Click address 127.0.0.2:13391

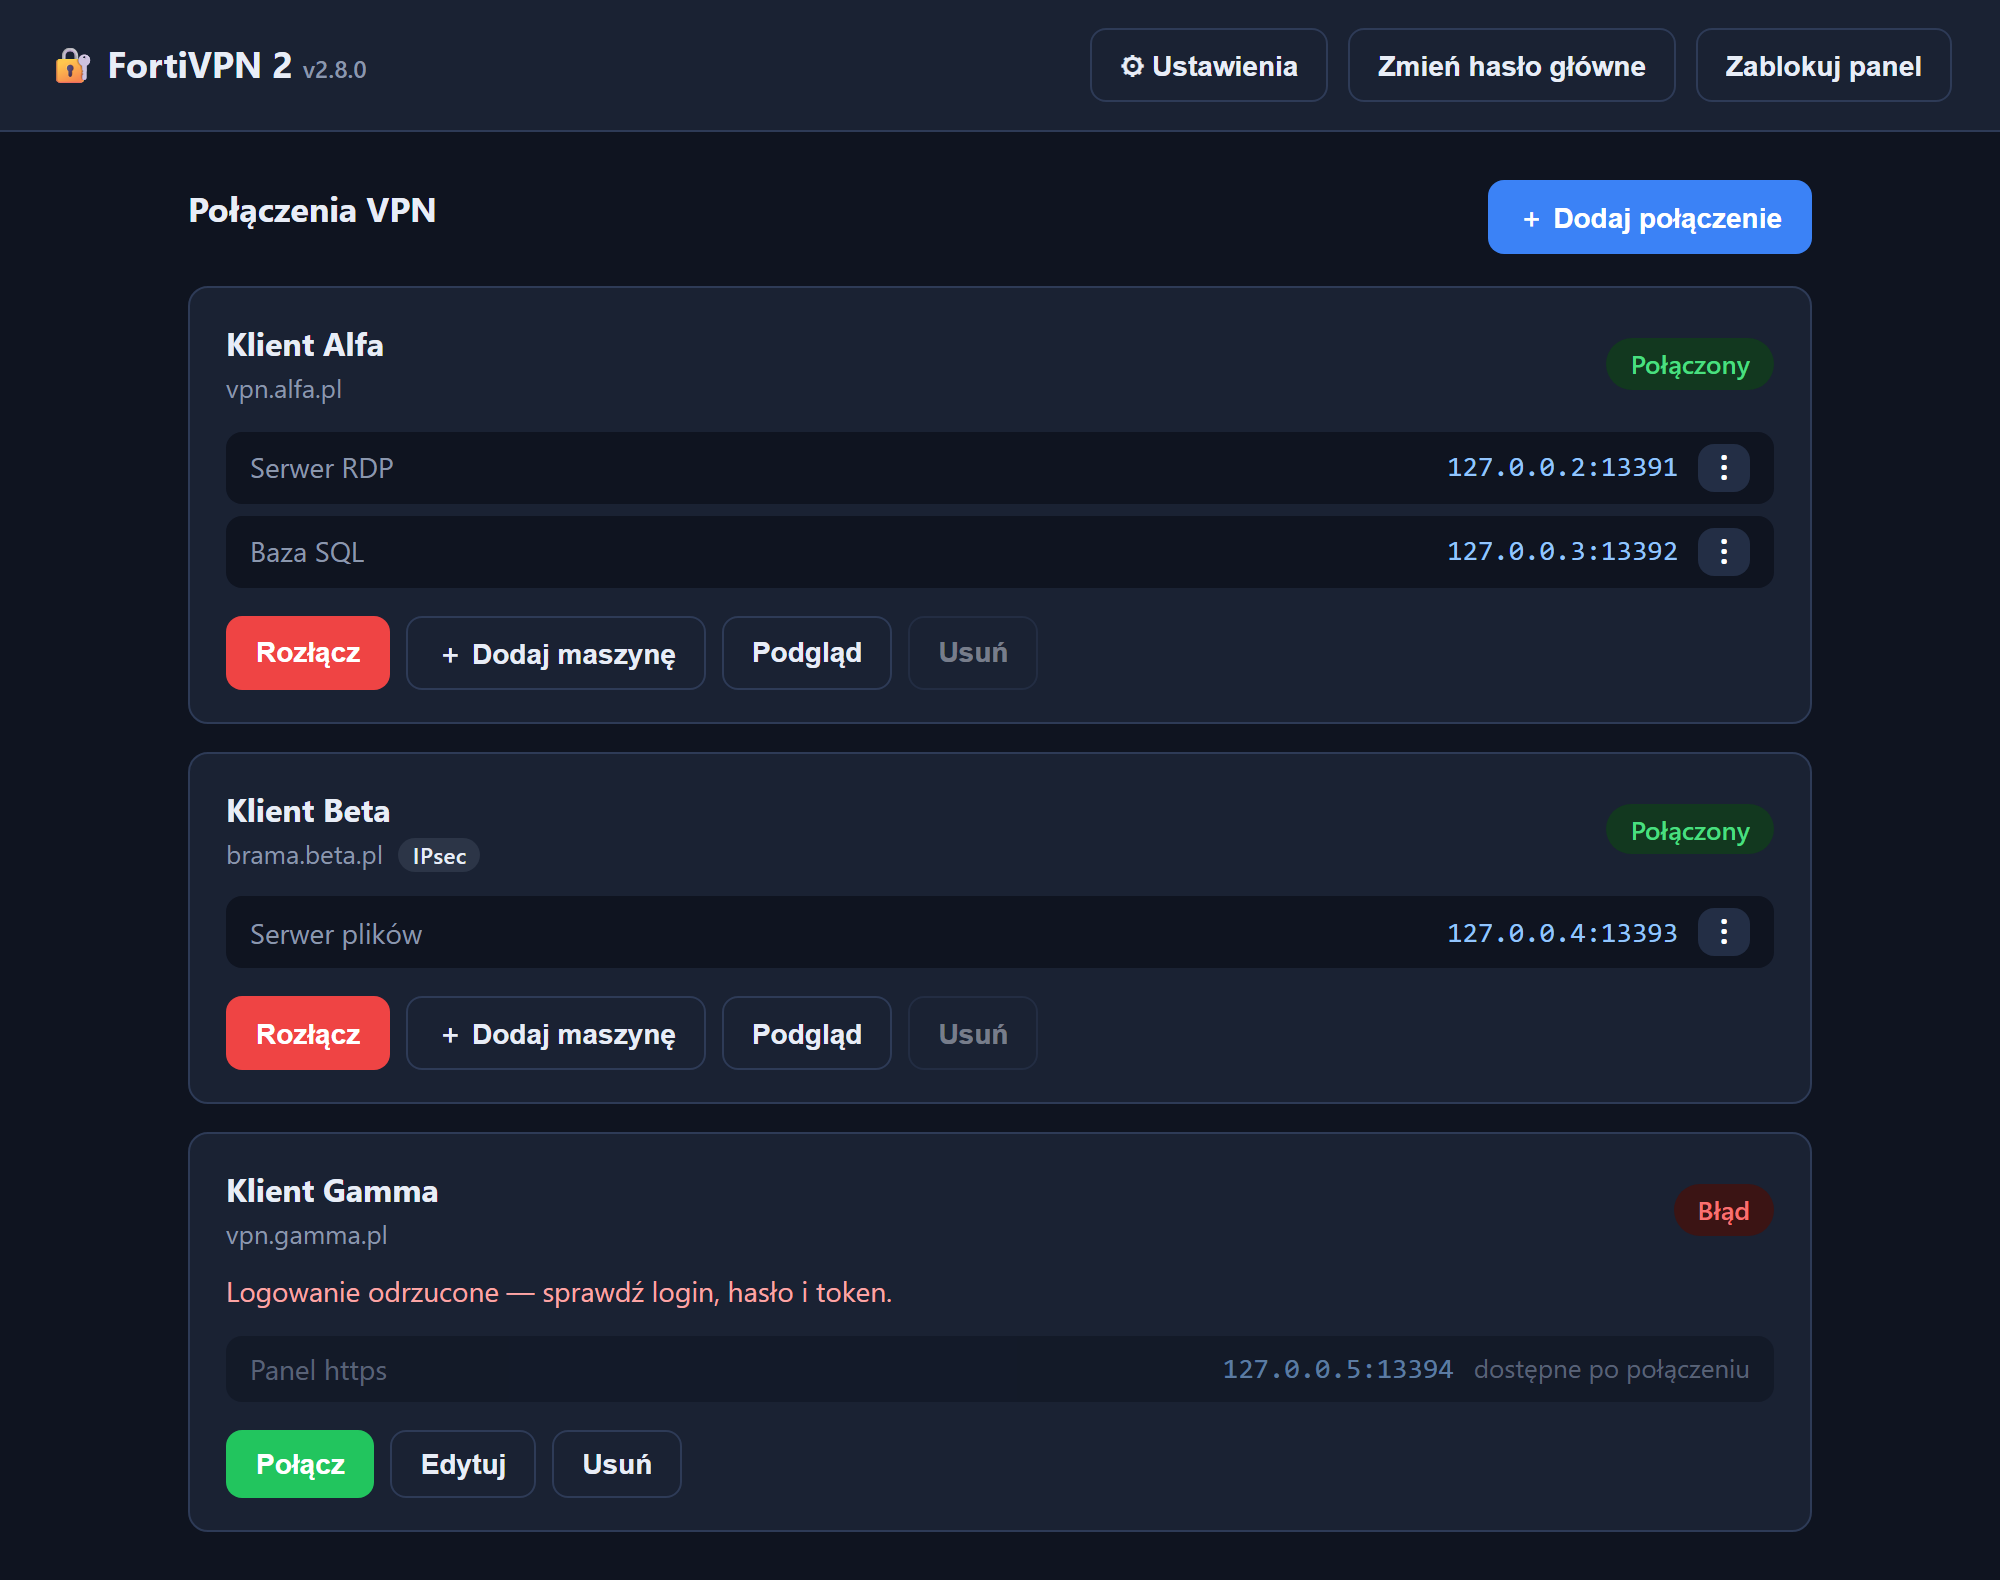coord(1562,467)
